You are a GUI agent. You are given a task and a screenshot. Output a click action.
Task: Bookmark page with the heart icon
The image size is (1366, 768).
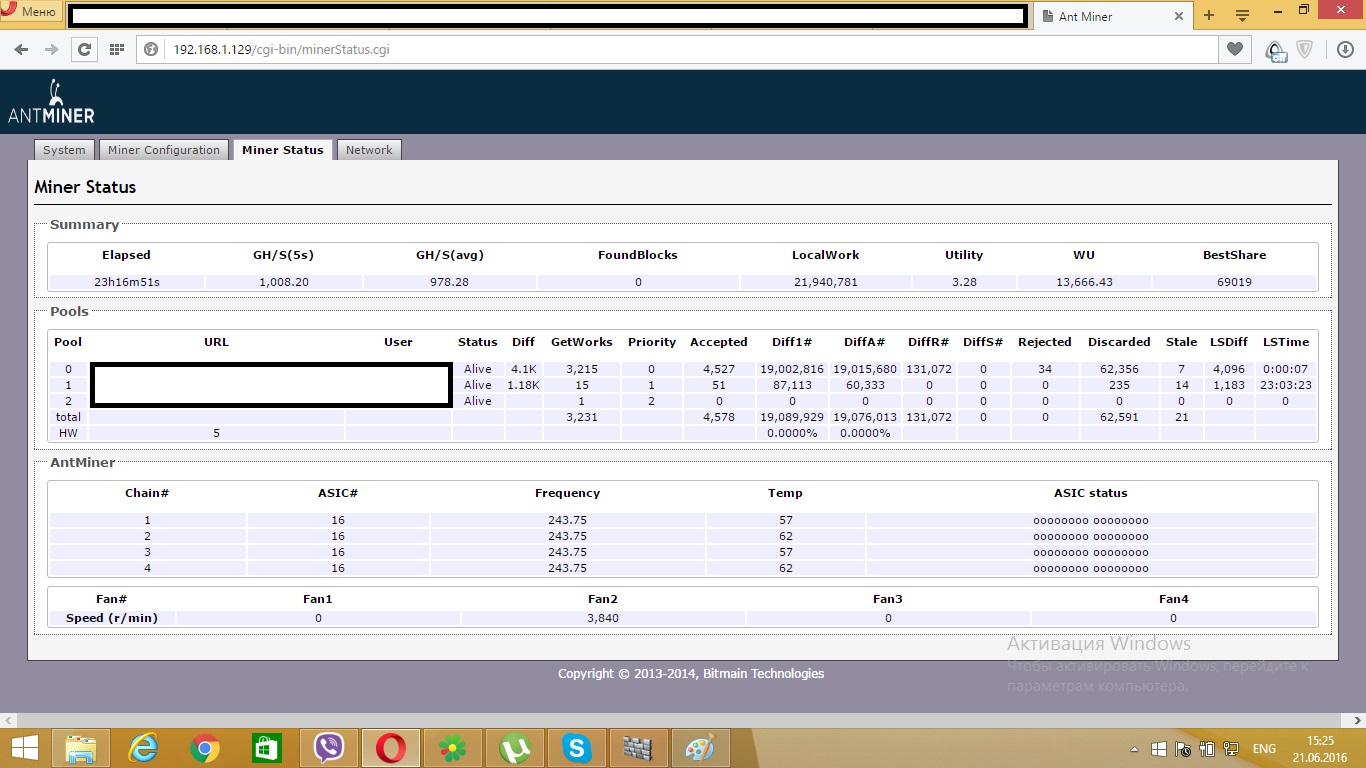[x=1235, y=49]
